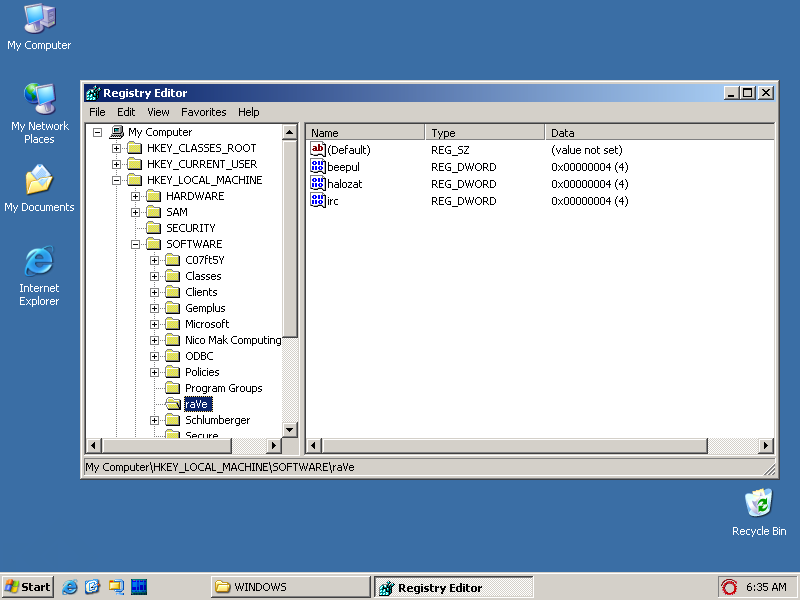Collapse the SOFTWARE key
The height and width of the screenshot is (600, 800).
point(135,244)
